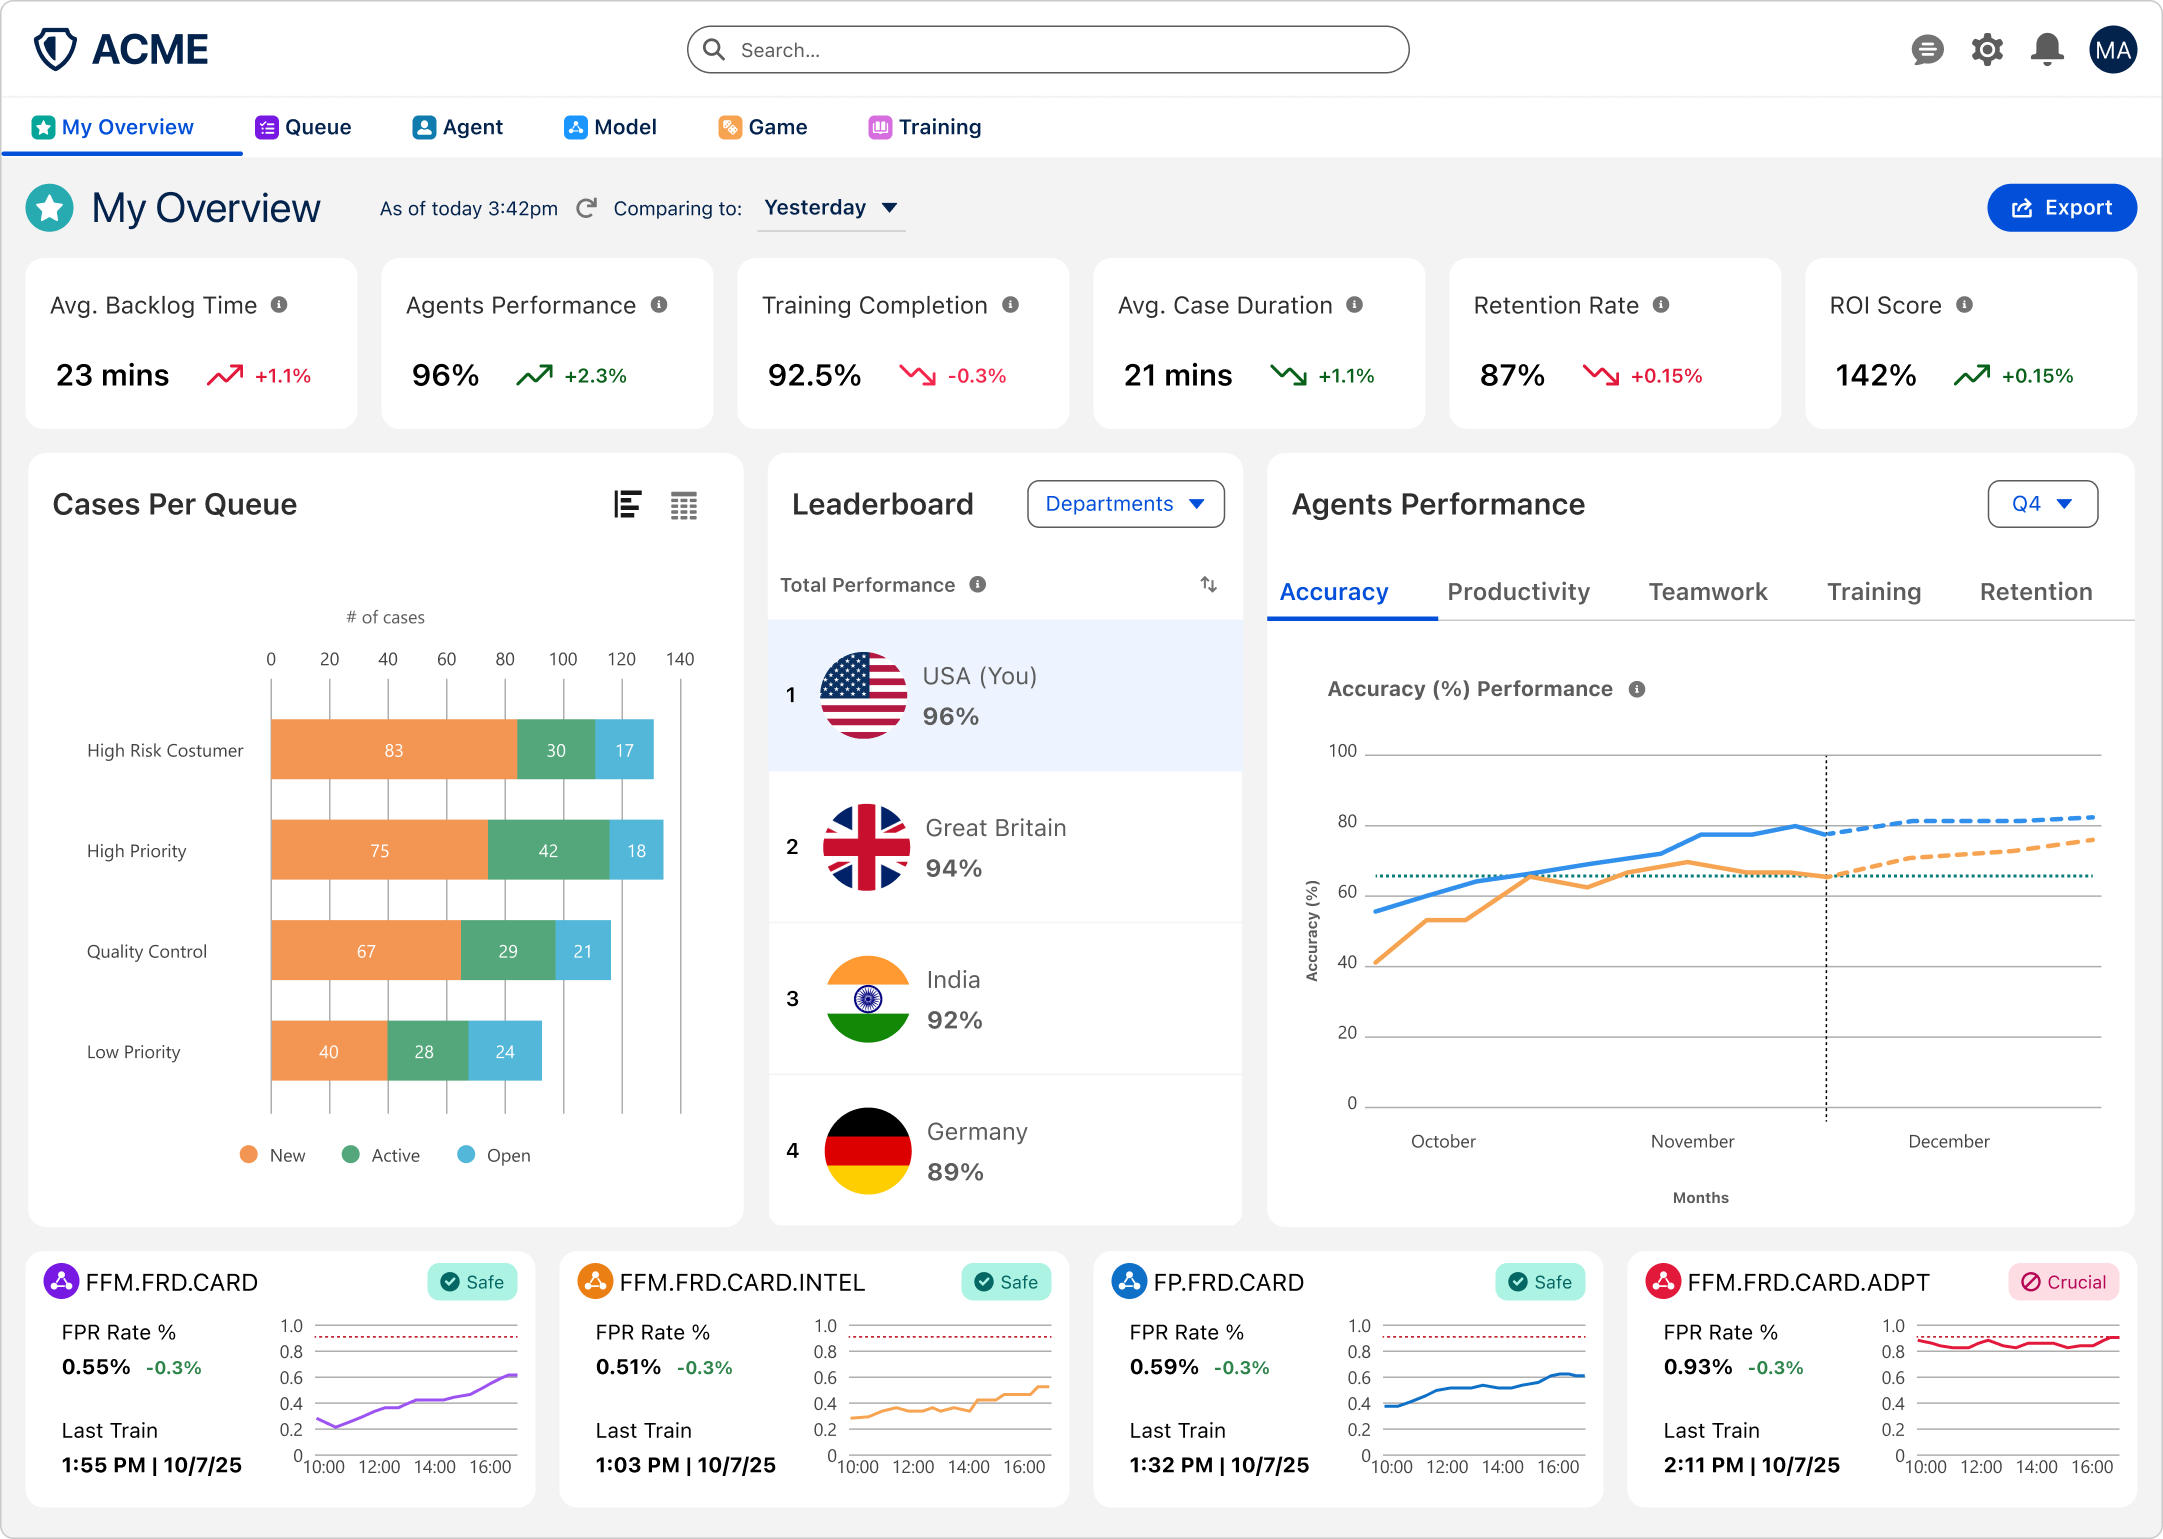Screen dimensions: 2163x1539
Task: Click info icon on Agents Performance KPI card
Action: tap(659, 305)
